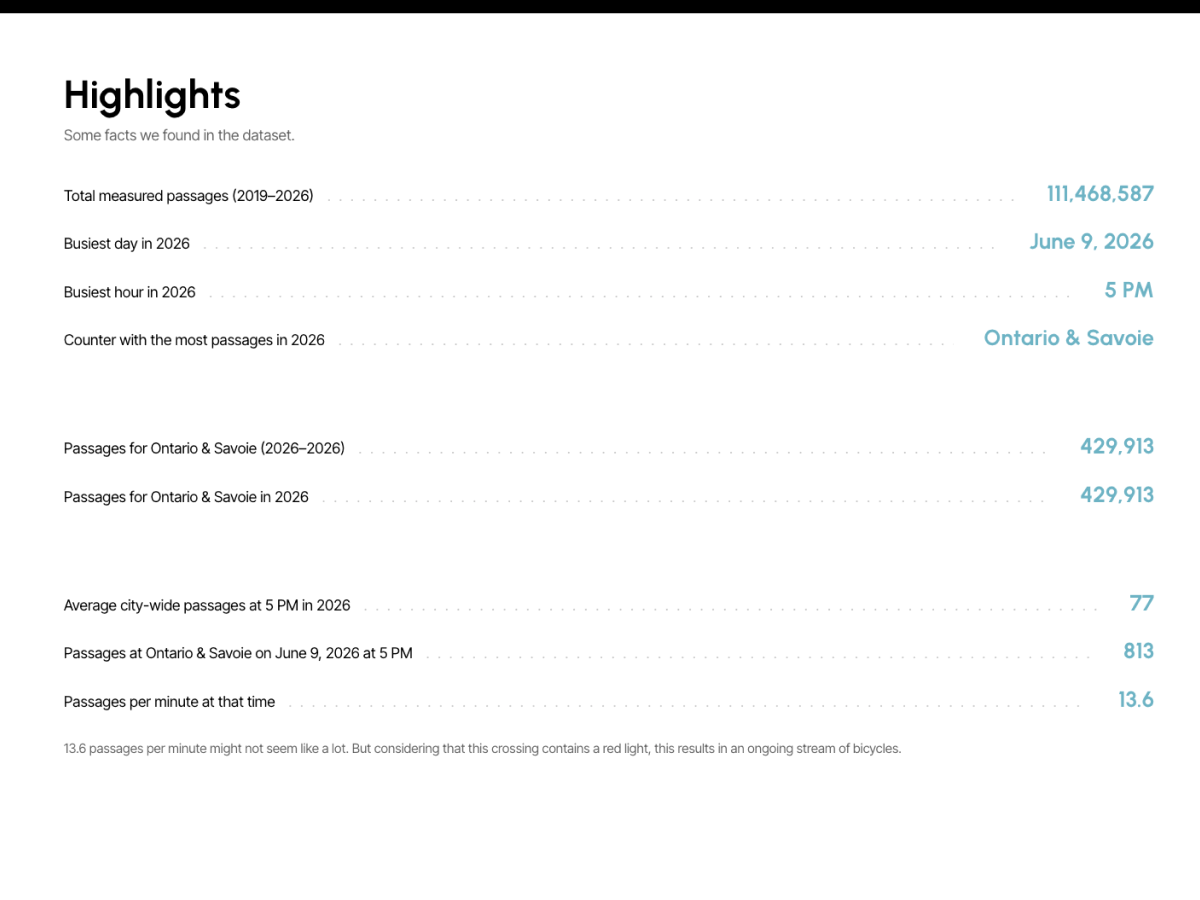The width and height of the screenshot is (1200, 900).
Task: Click the busiest hour value 5 PM
Action: tap(1129, 290)
